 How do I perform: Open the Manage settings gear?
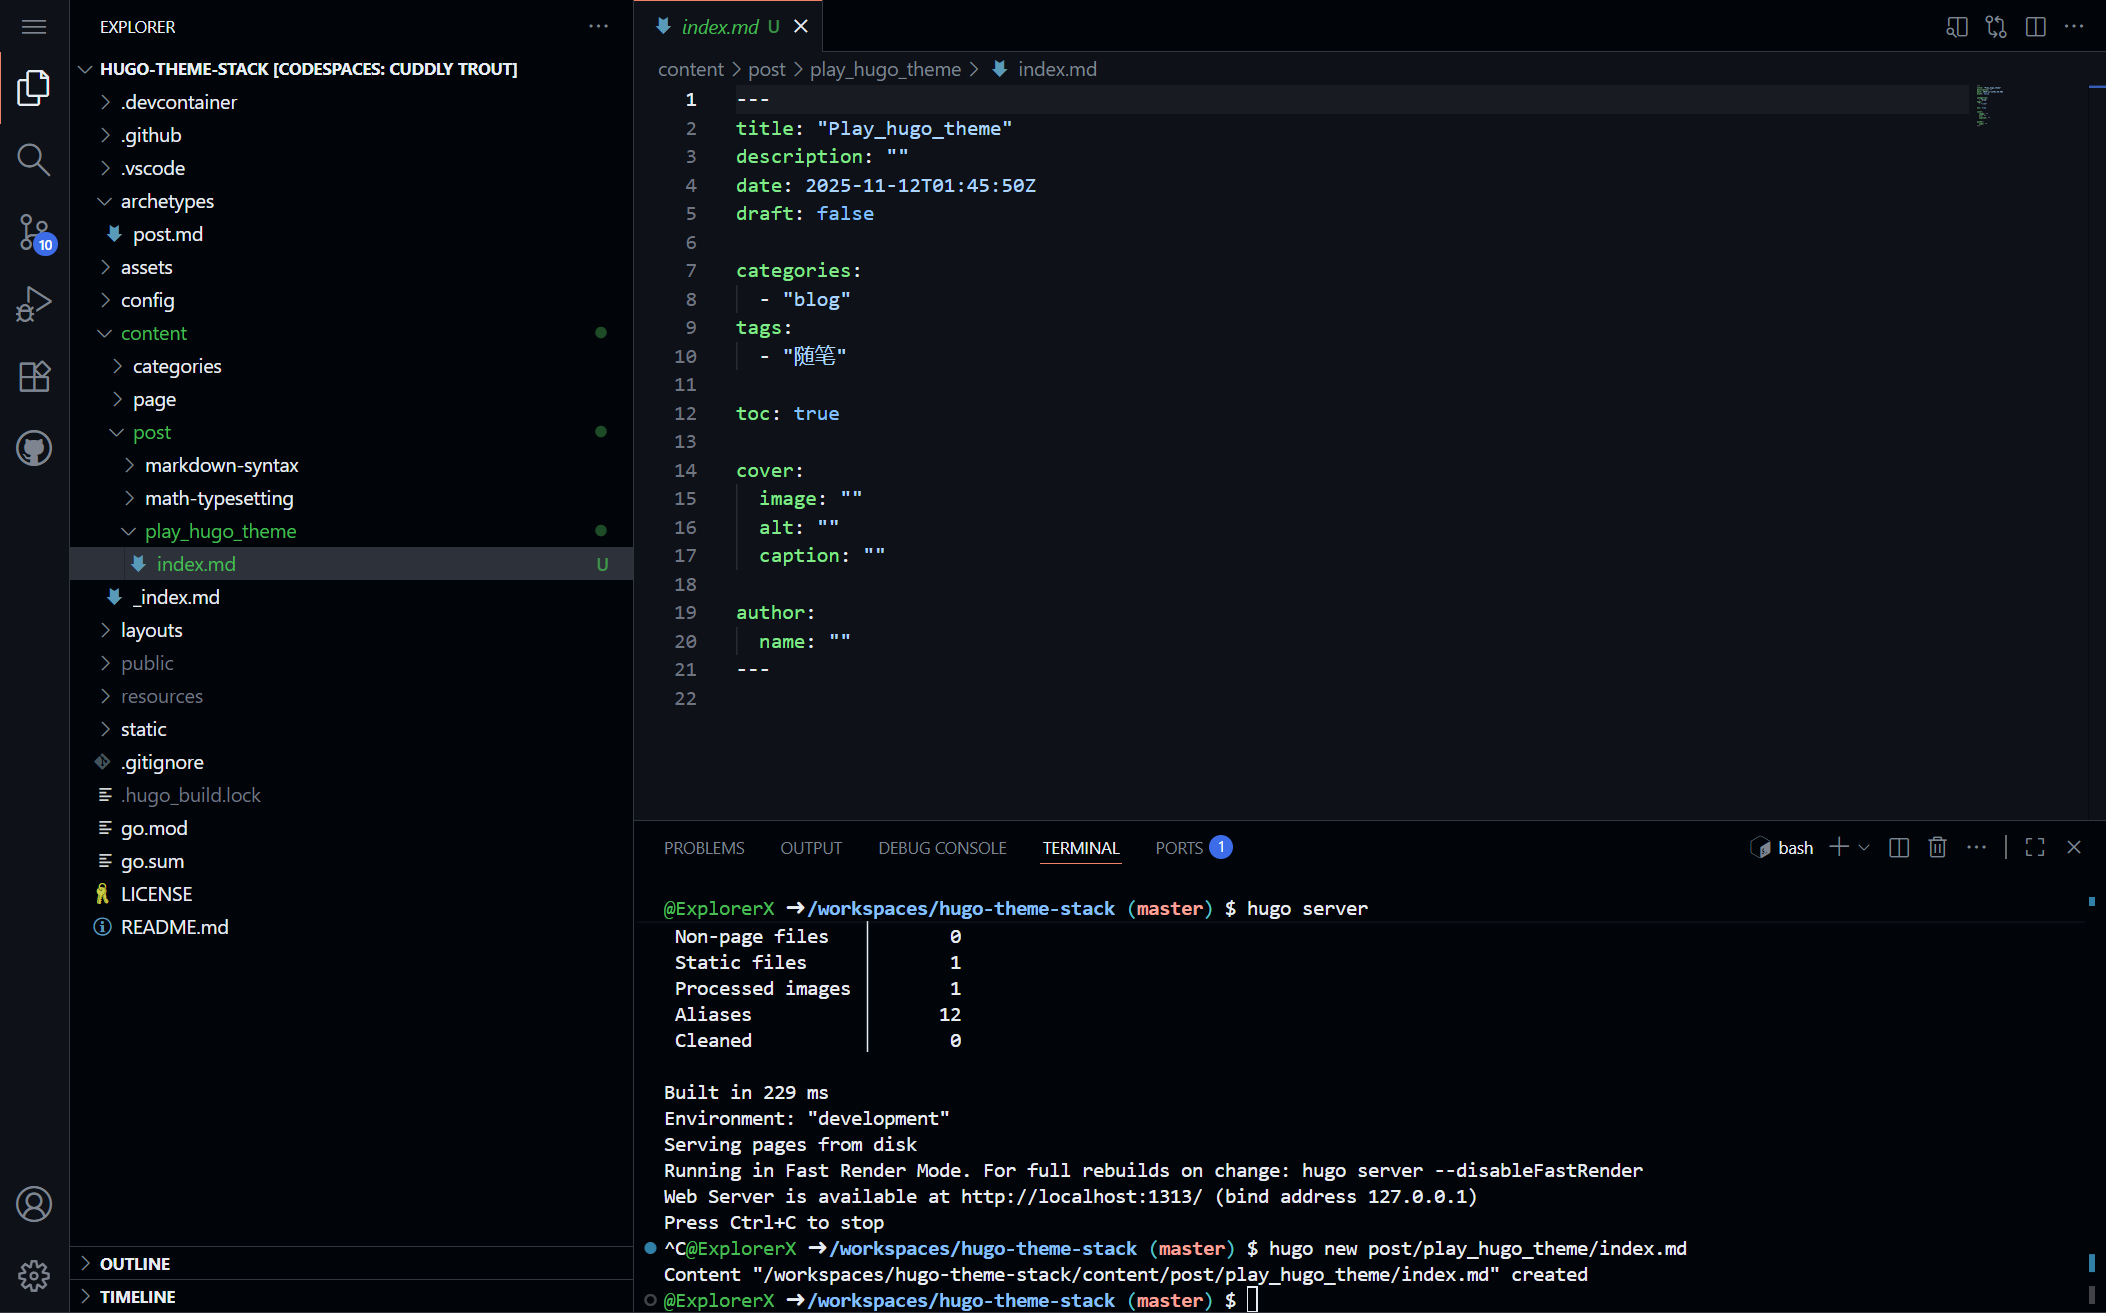(33, 1276)
